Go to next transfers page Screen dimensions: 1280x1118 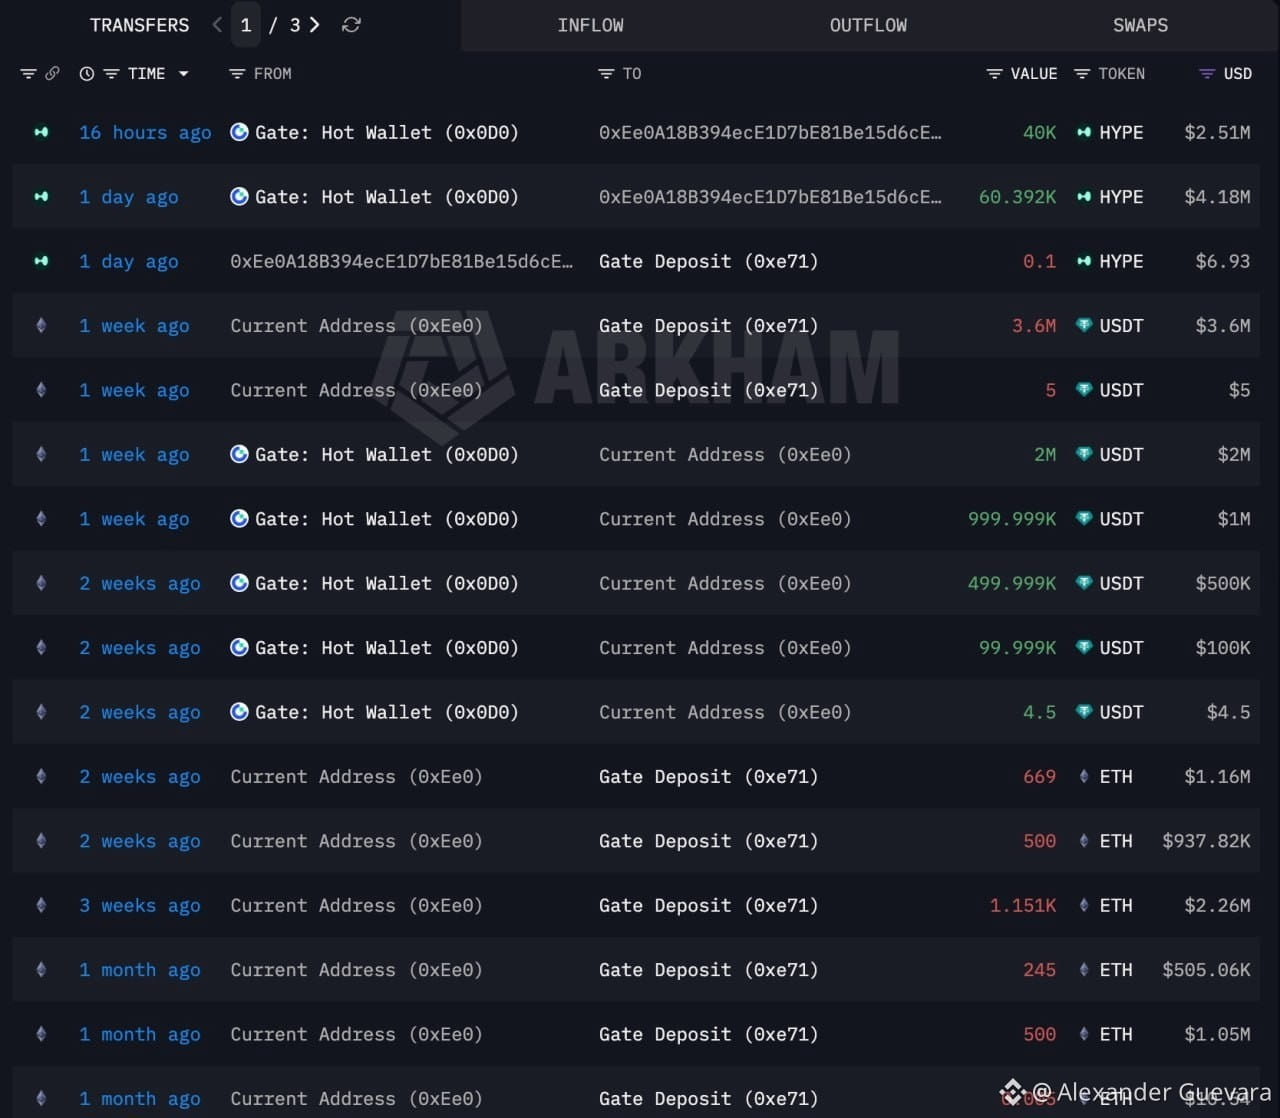[315, 25]
